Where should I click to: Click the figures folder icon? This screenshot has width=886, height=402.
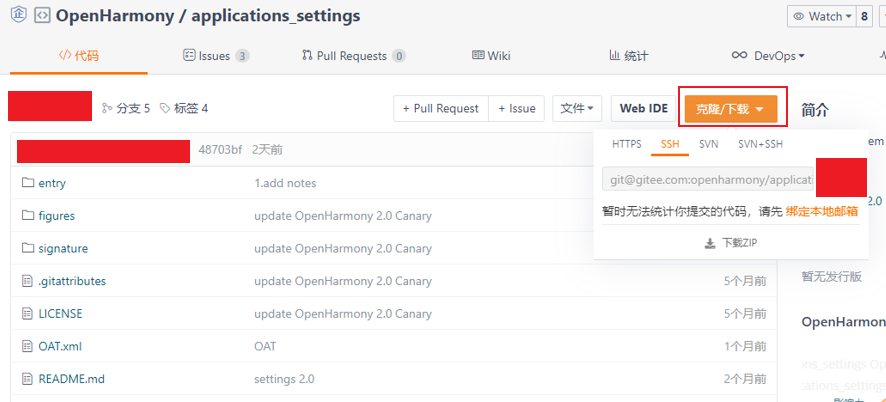tap(28, 216)
